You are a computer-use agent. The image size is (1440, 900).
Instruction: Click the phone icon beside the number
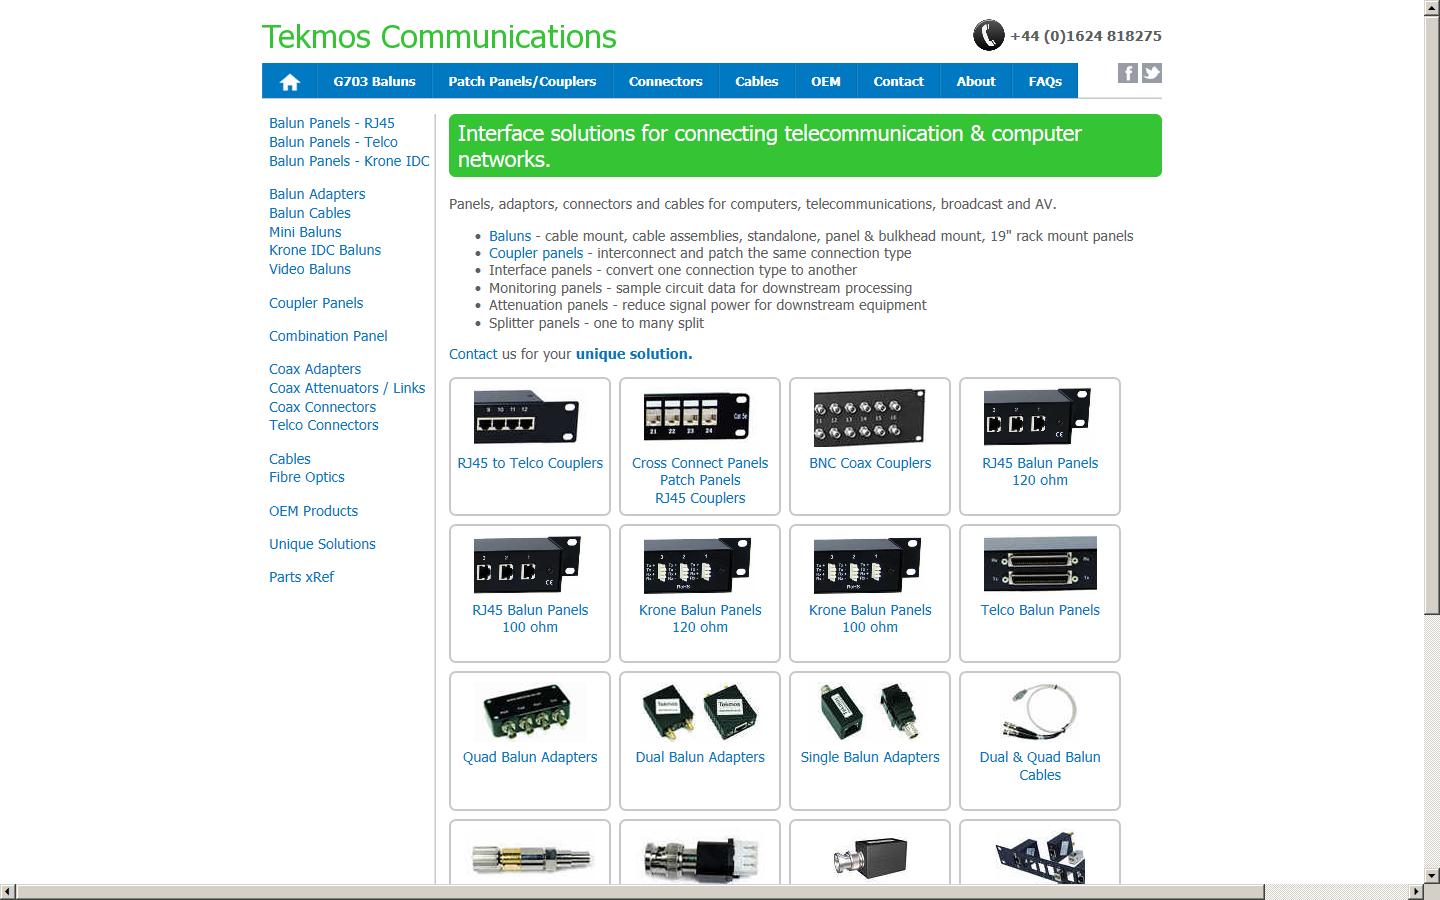988,36
